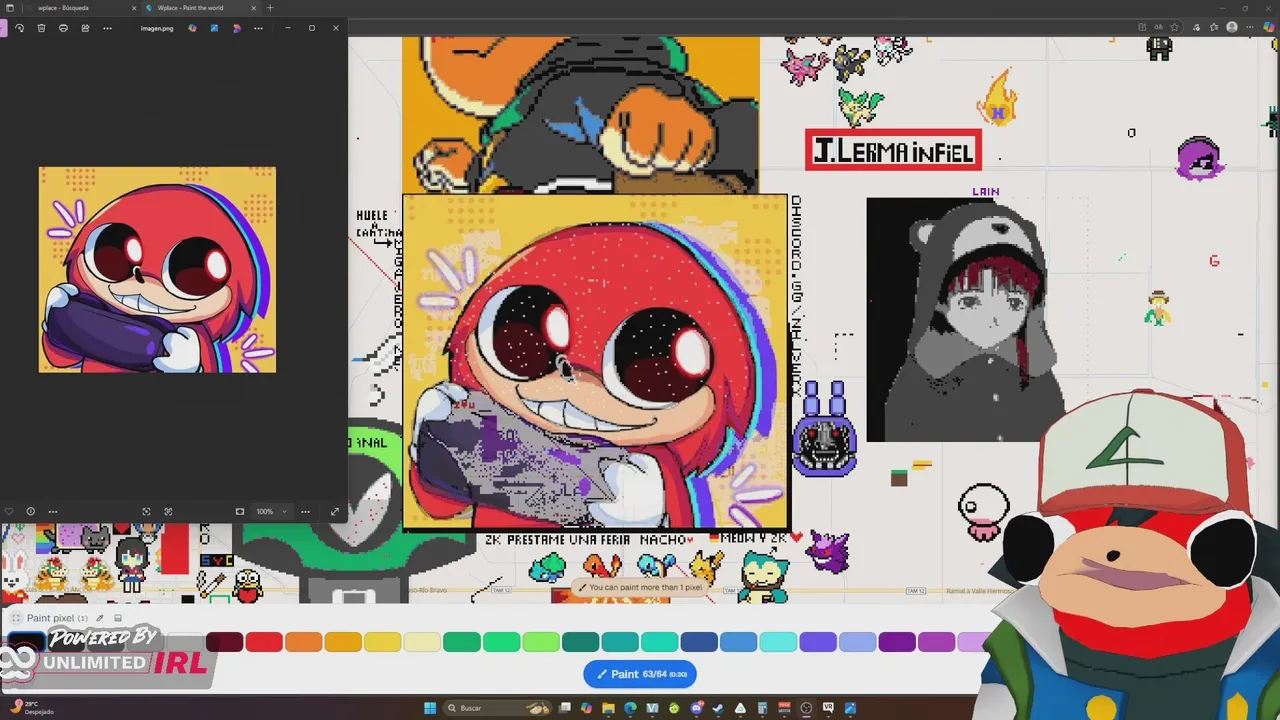Click the Windows Start button
The height and width of the screenshot is (720, 1280).
430,708
